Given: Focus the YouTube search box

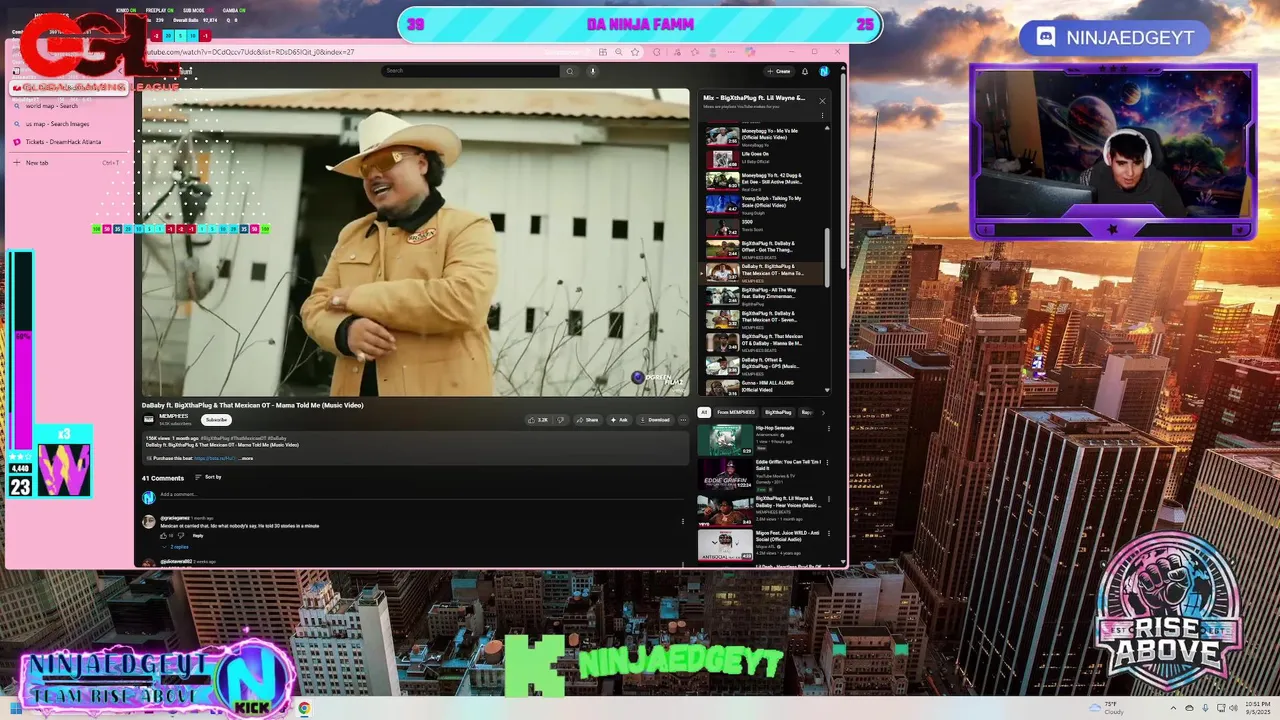Looking at the screenshot, I should [x=470, y=71].
